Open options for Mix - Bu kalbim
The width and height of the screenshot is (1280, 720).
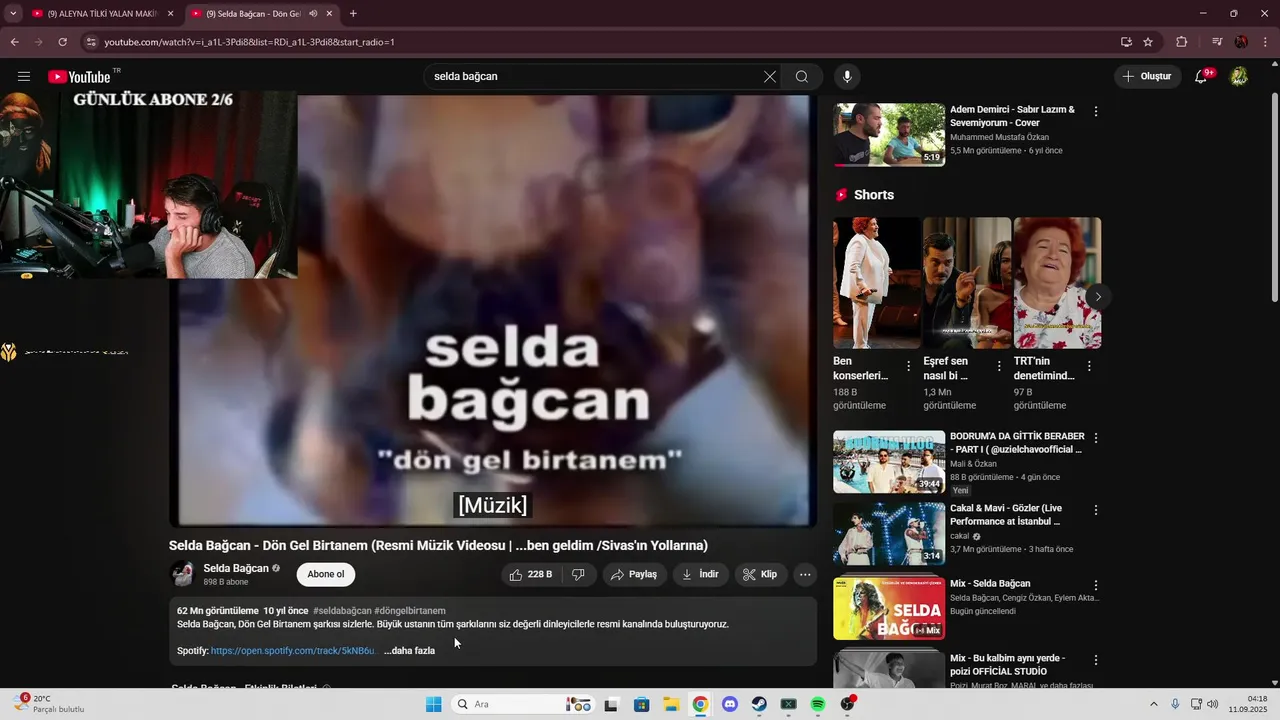click(x=1096, y=660)
